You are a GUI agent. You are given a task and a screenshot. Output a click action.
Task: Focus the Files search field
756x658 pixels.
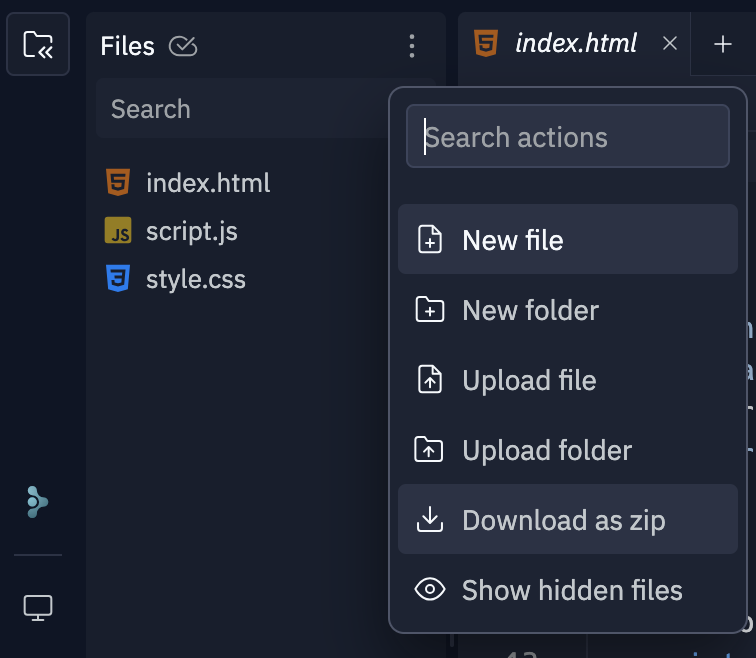pyautogui.click(x=240, y=109)
